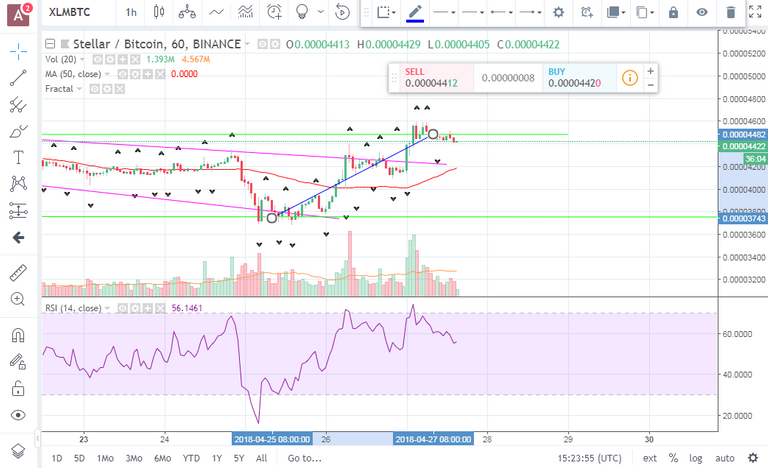This screenshot has height=468, width=768.
Task: Open settings for MA (50, close)
Action: click(x=135, y=74)
